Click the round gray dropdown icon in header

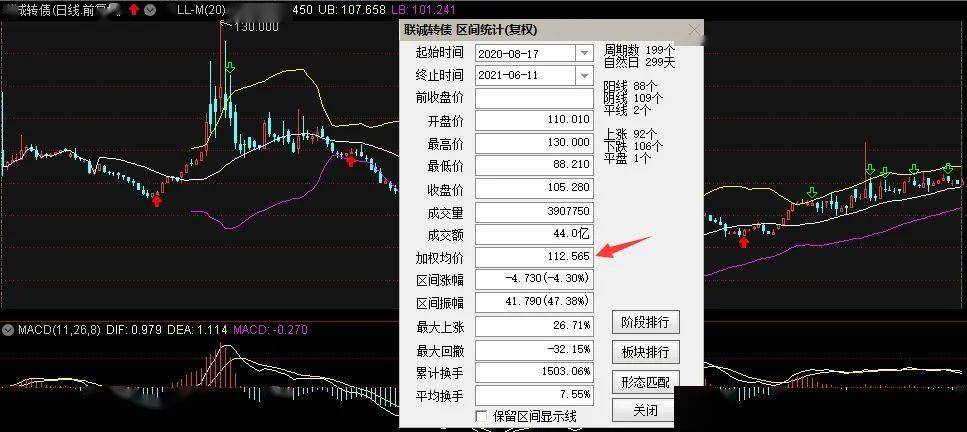point(150,9)
